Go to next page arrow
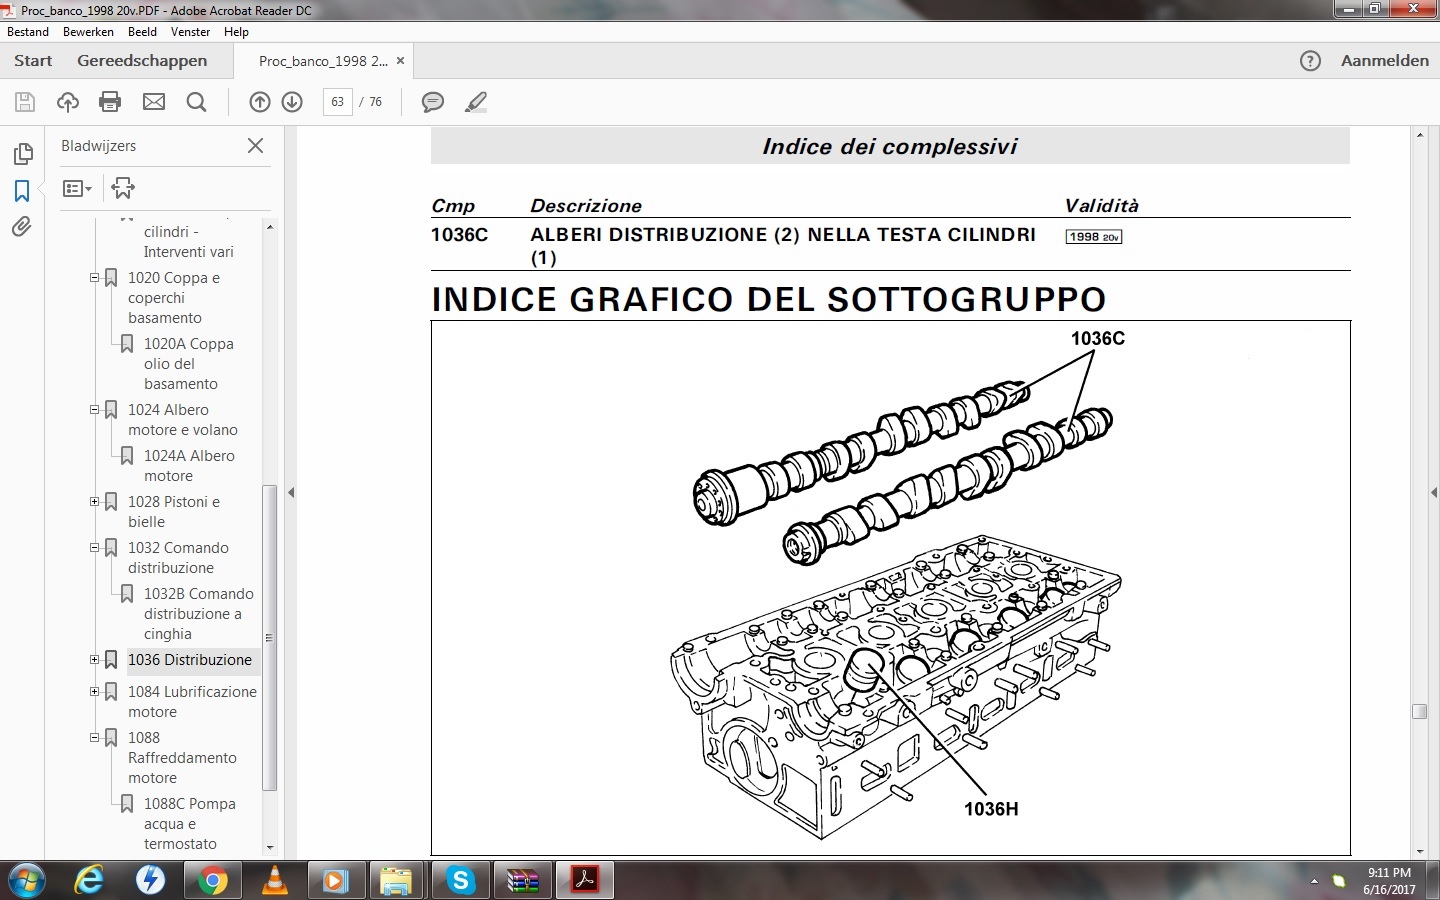Viewport: 1440px width, 900px height. [292, 102]
